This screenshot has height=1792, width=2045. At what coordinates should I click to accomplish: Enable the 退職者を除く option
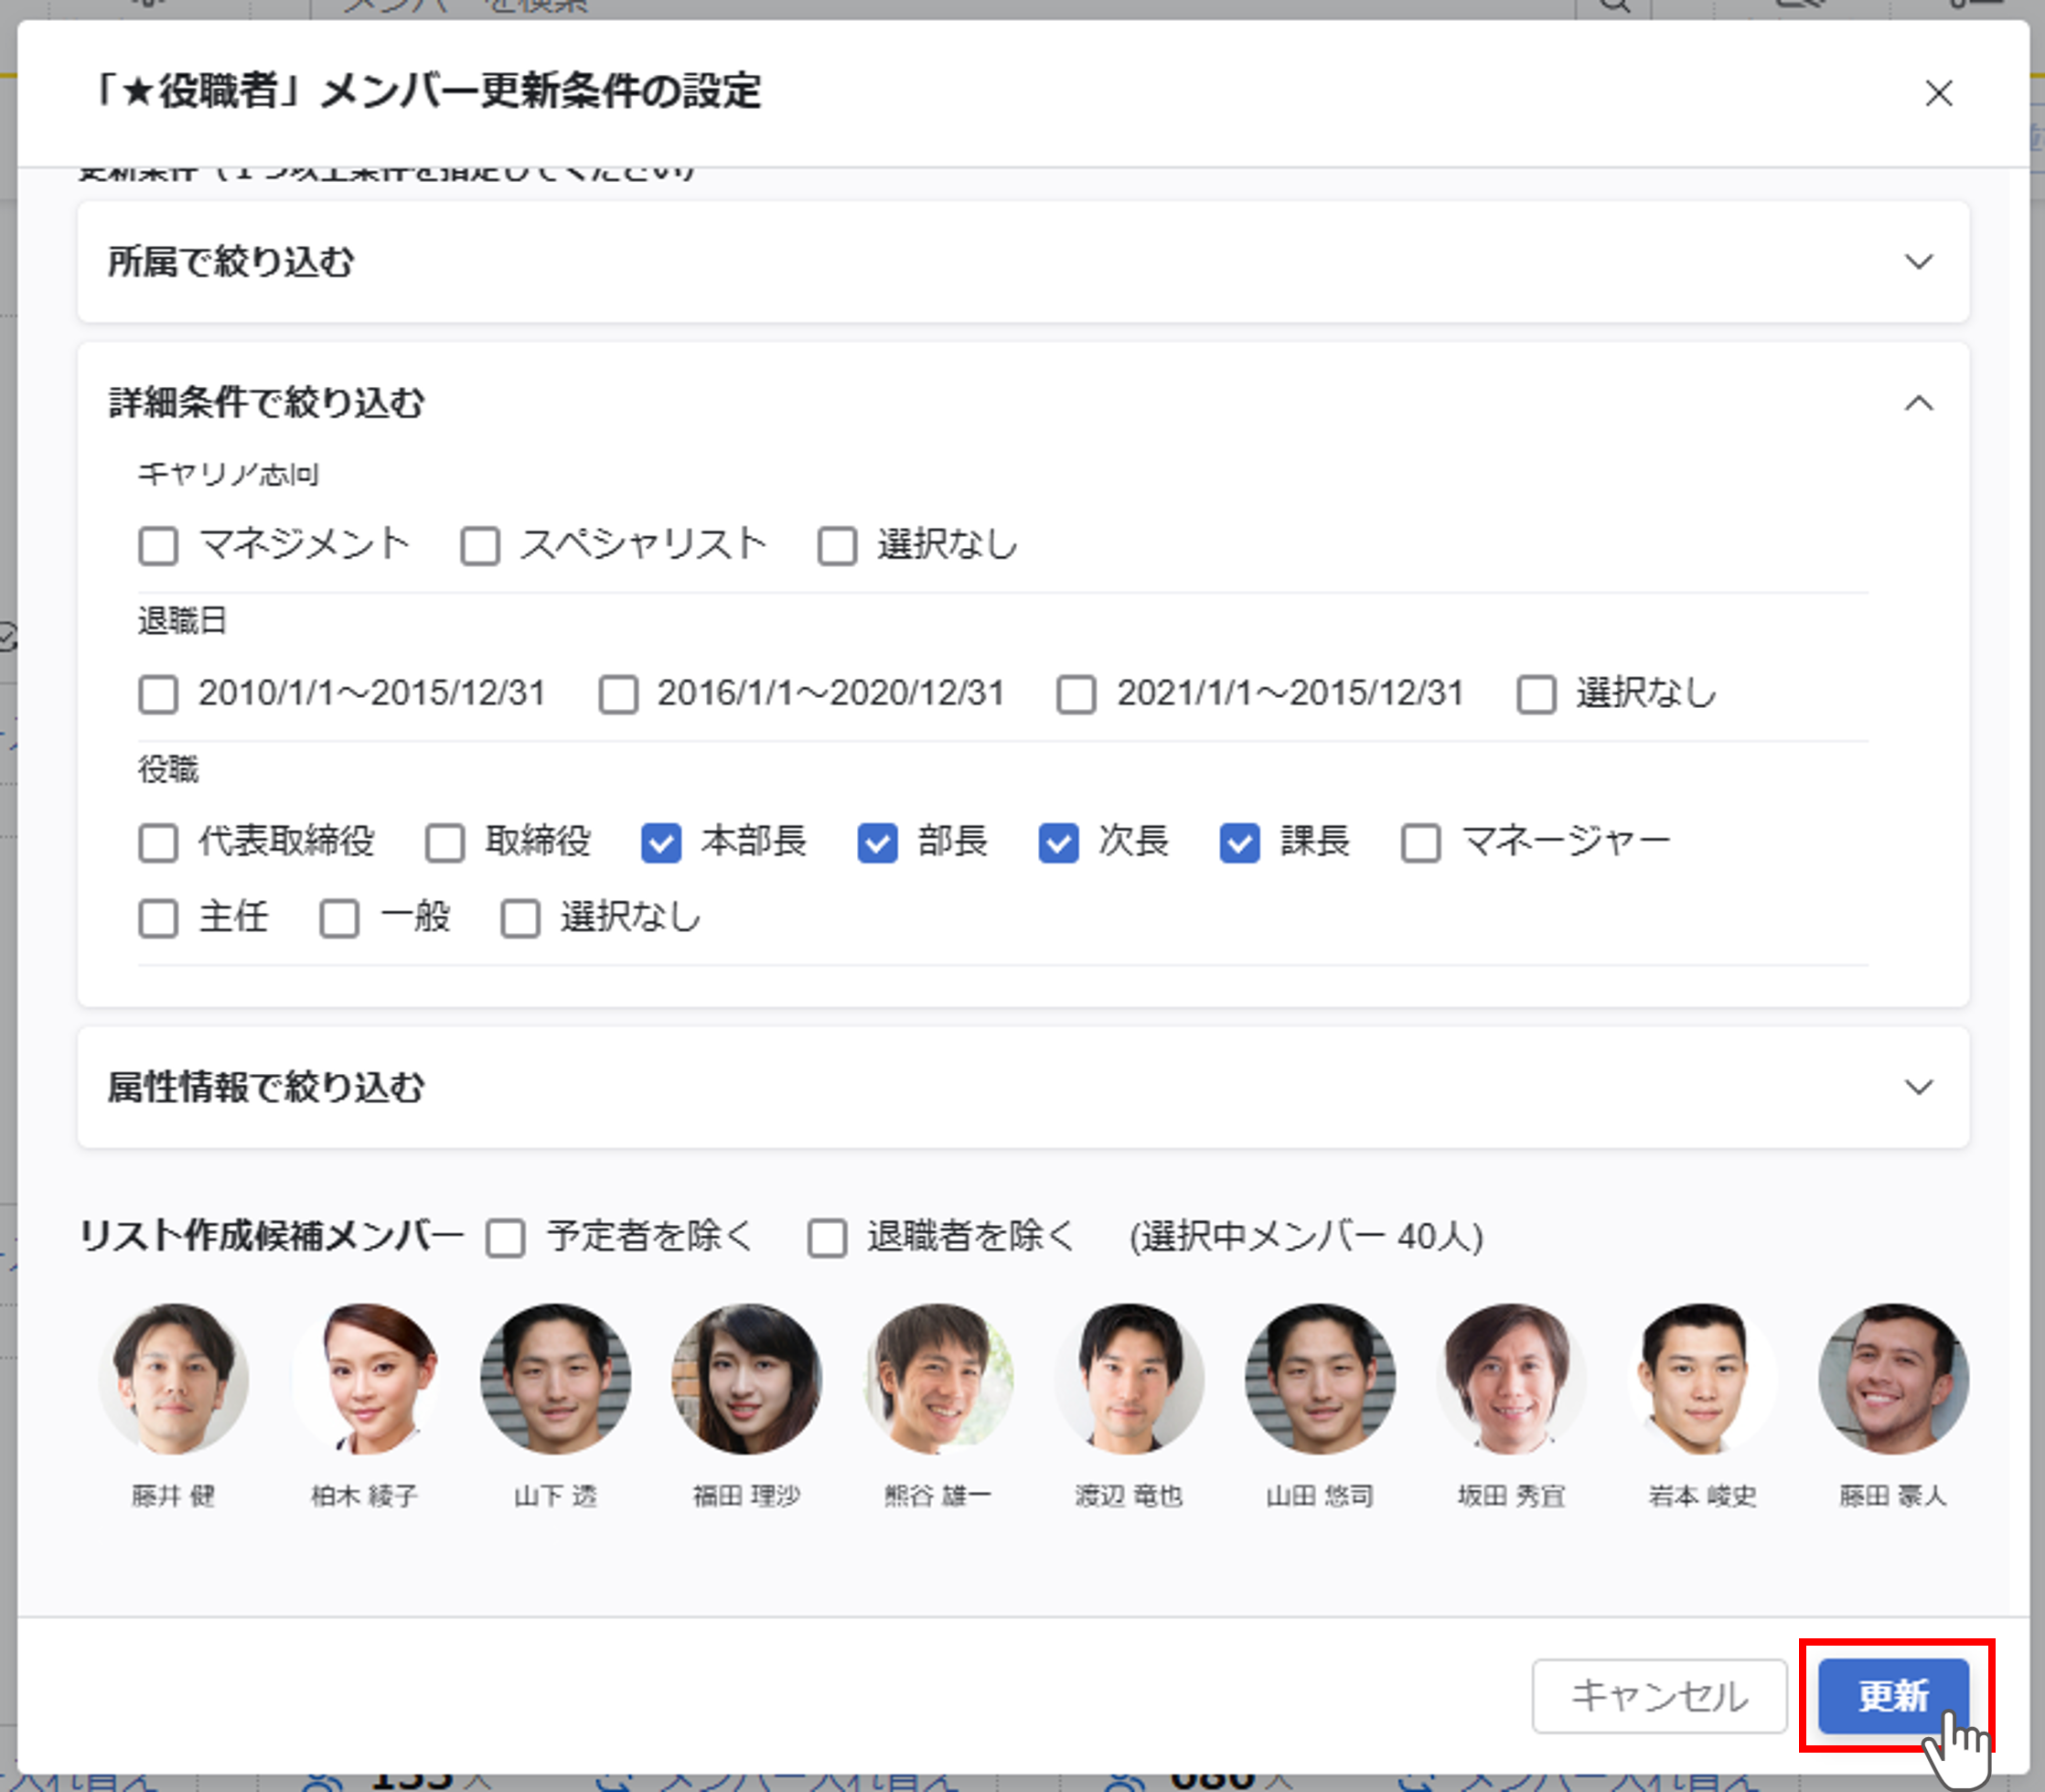click(x=827, y=1237)
